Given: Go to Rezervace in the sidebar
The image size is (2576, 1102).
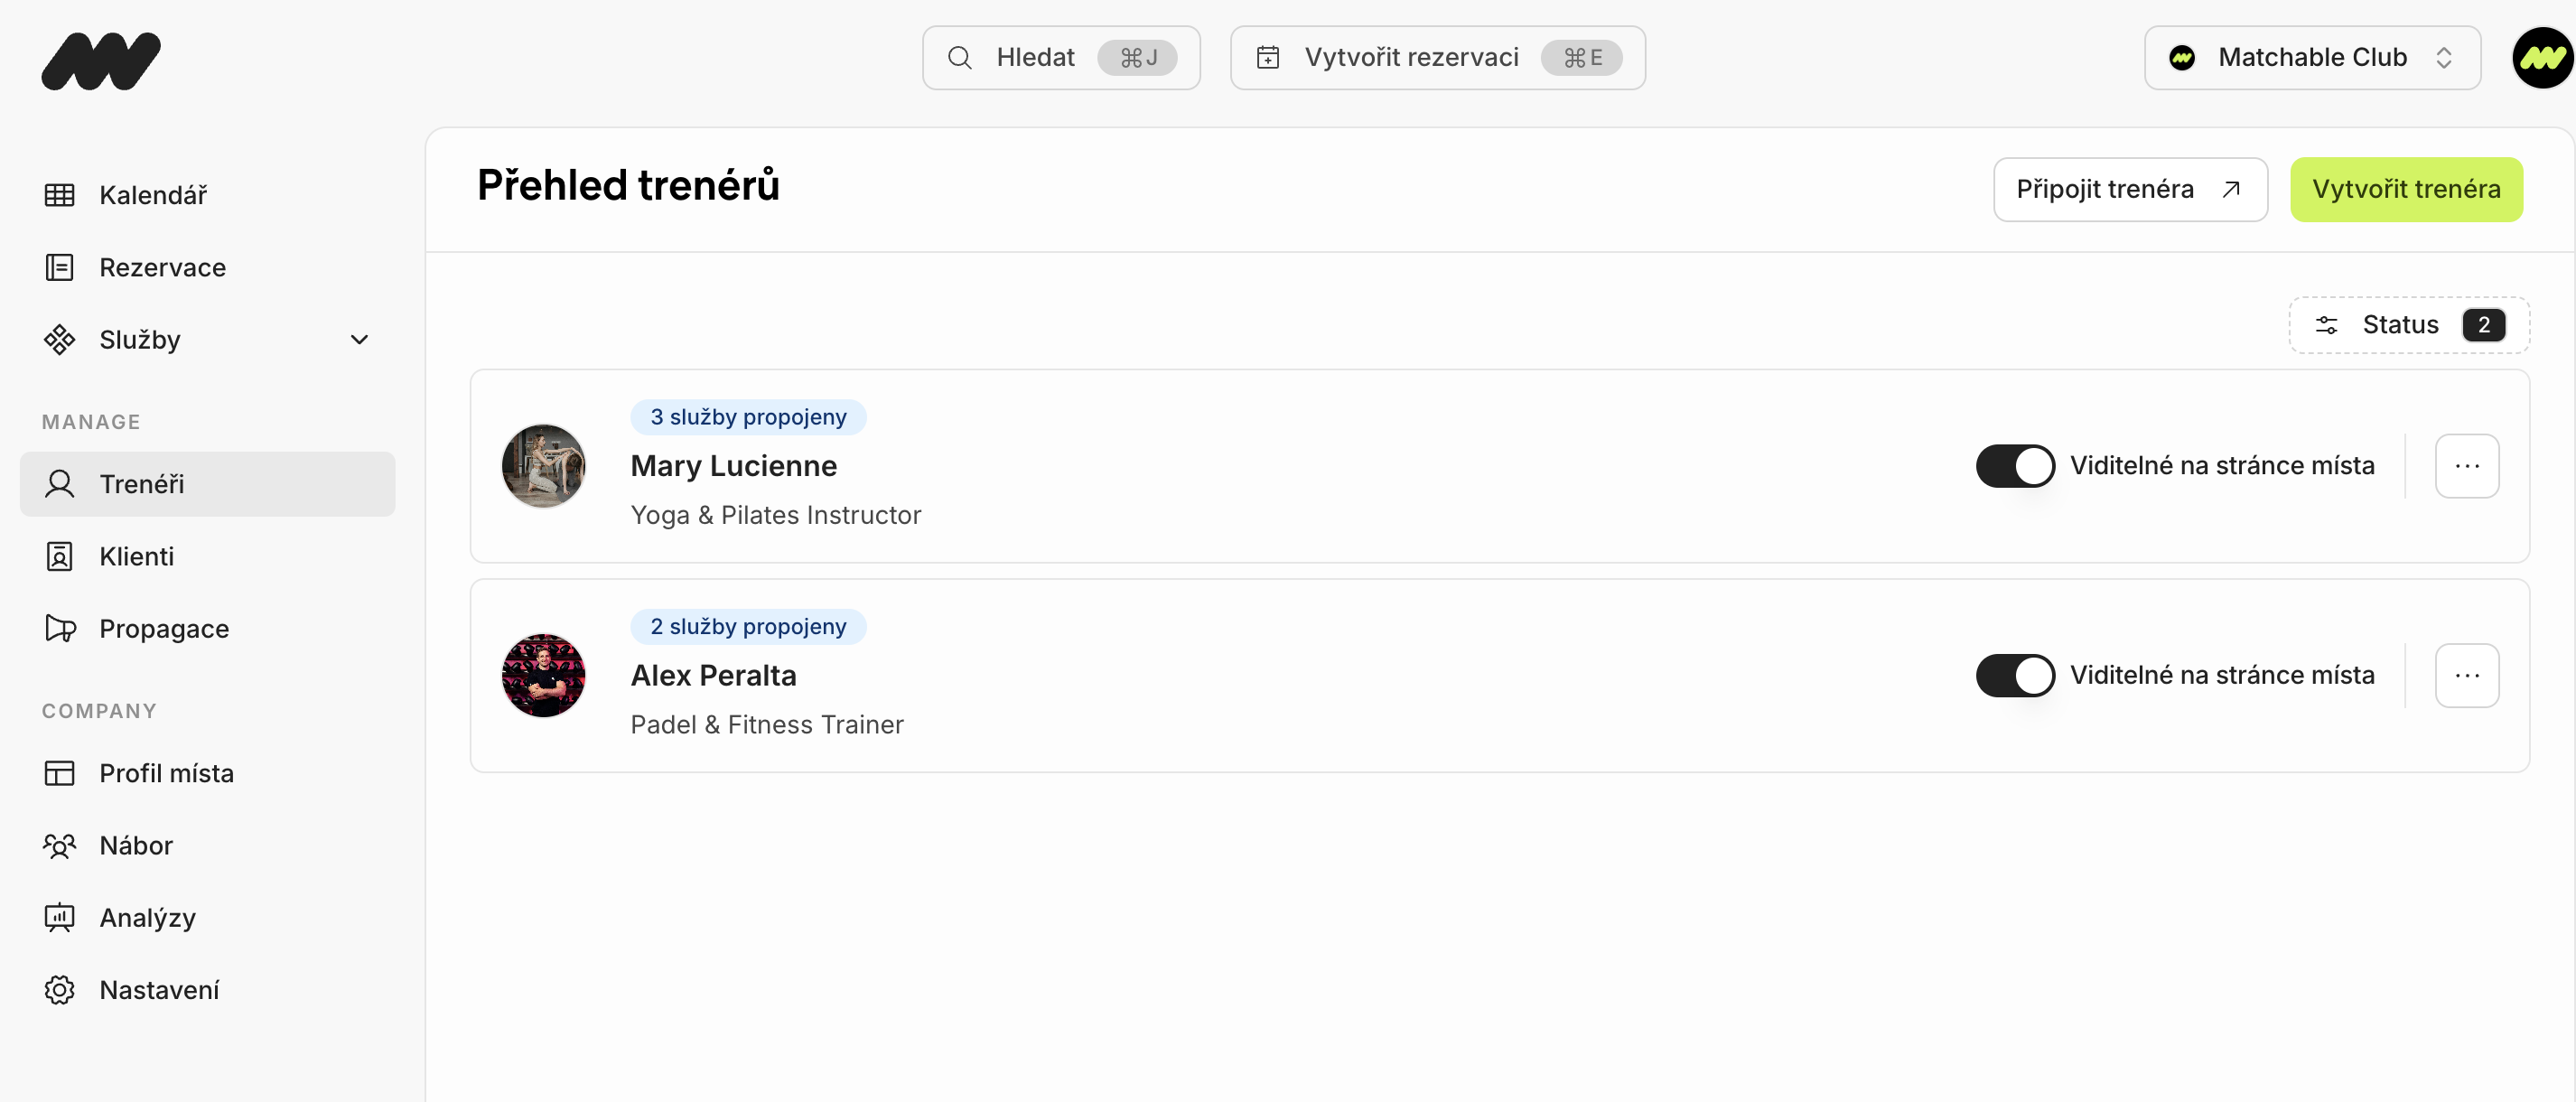Looking at the screenshot, I should point(162,267).
